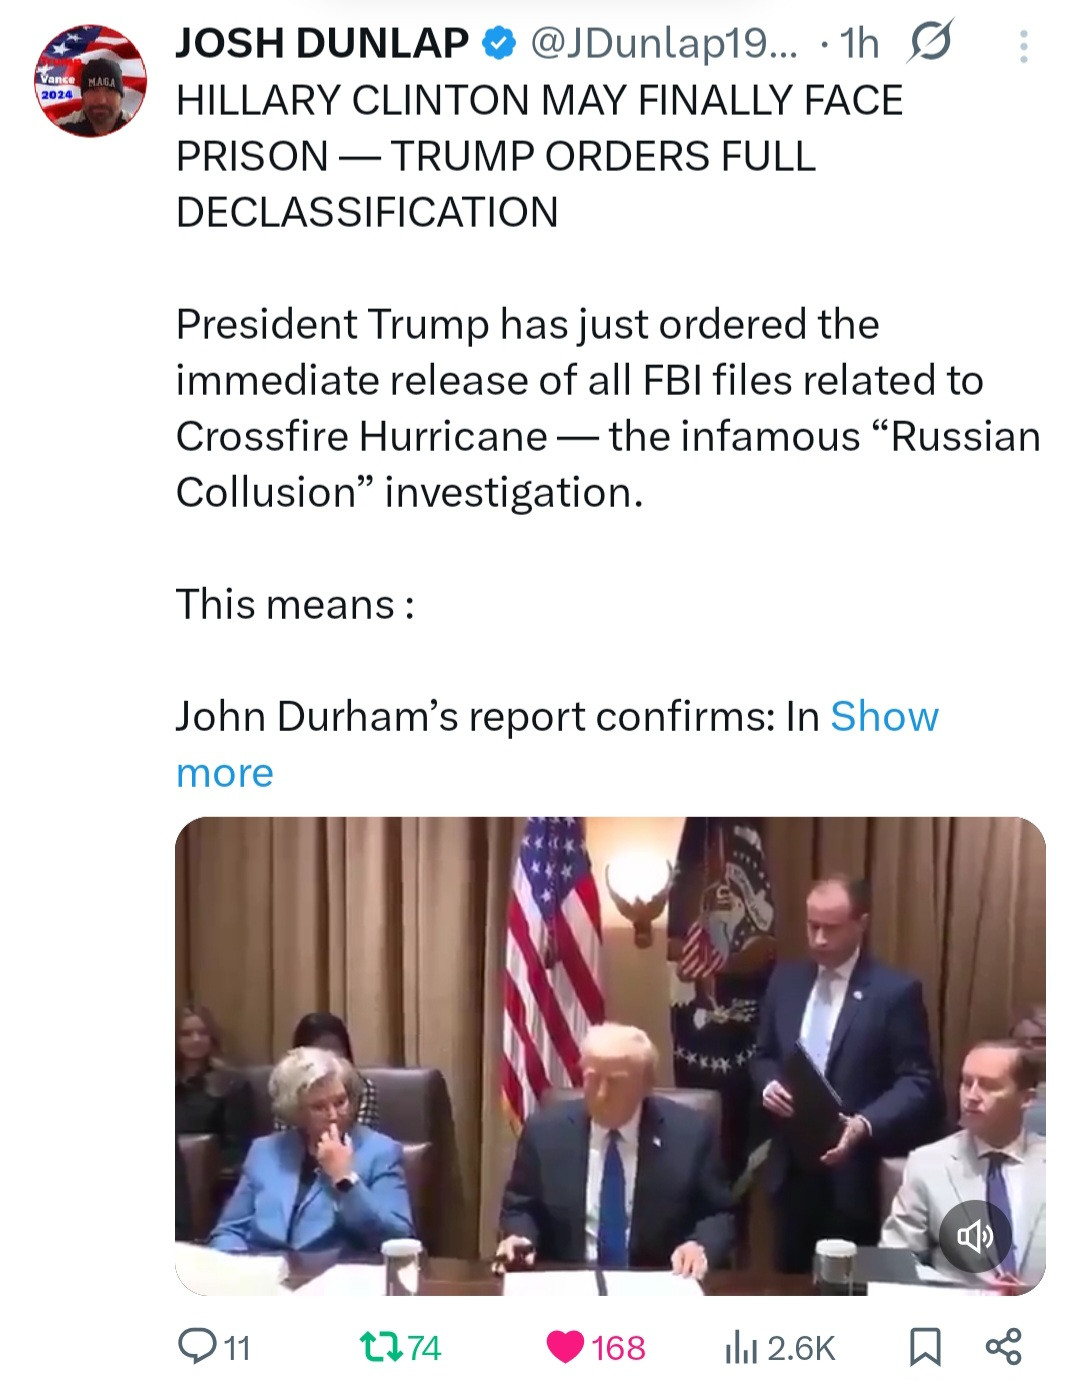Open the JOSH DUNLAP display name
This screenshot has height=1381, width=1080.
click(x=322, y=43)
